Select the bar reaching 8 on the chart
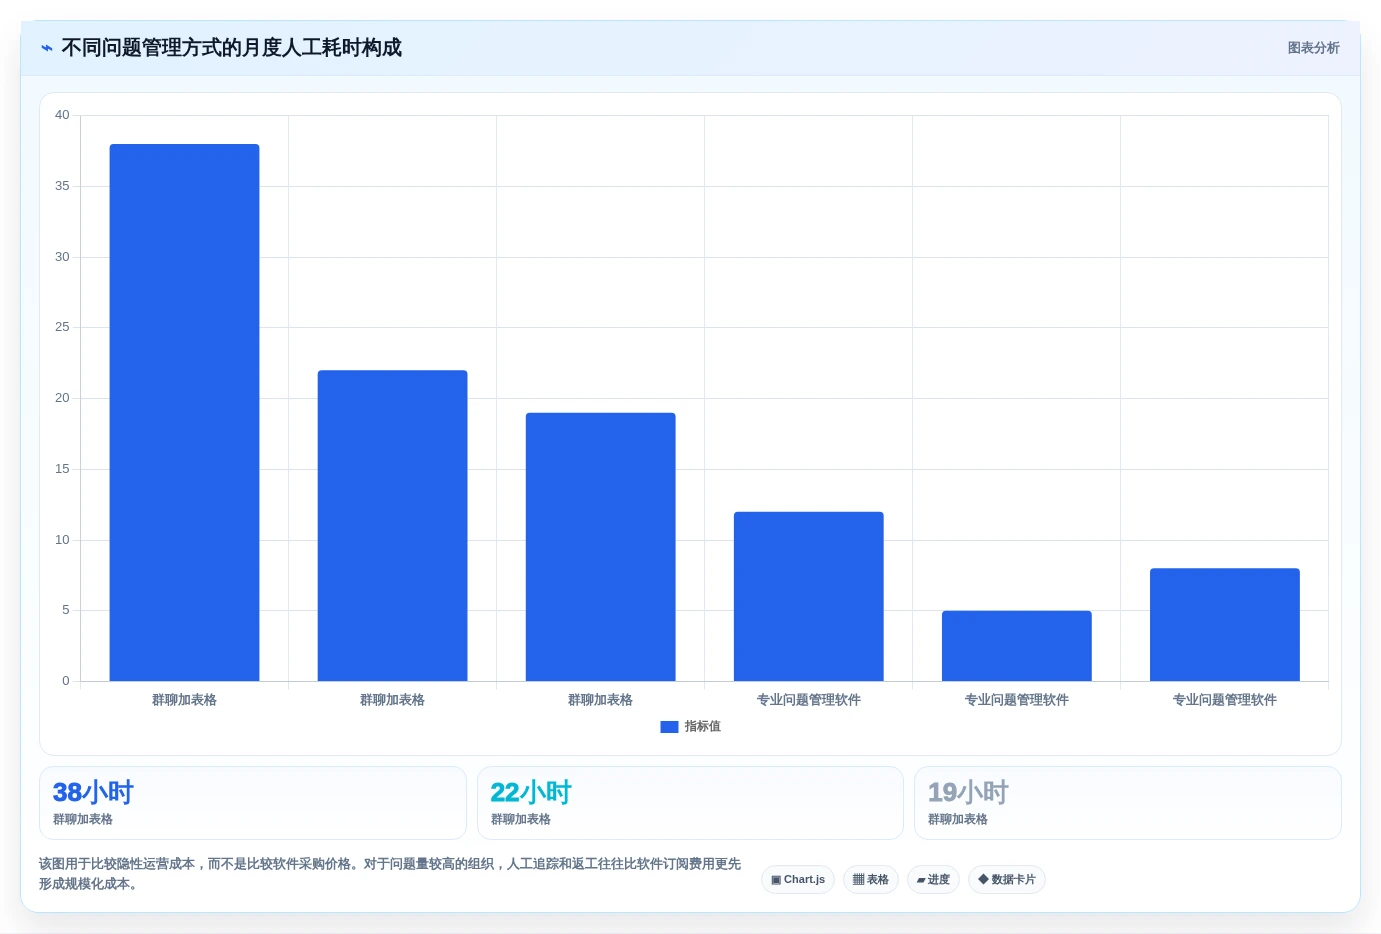 tap(1224, 625)
